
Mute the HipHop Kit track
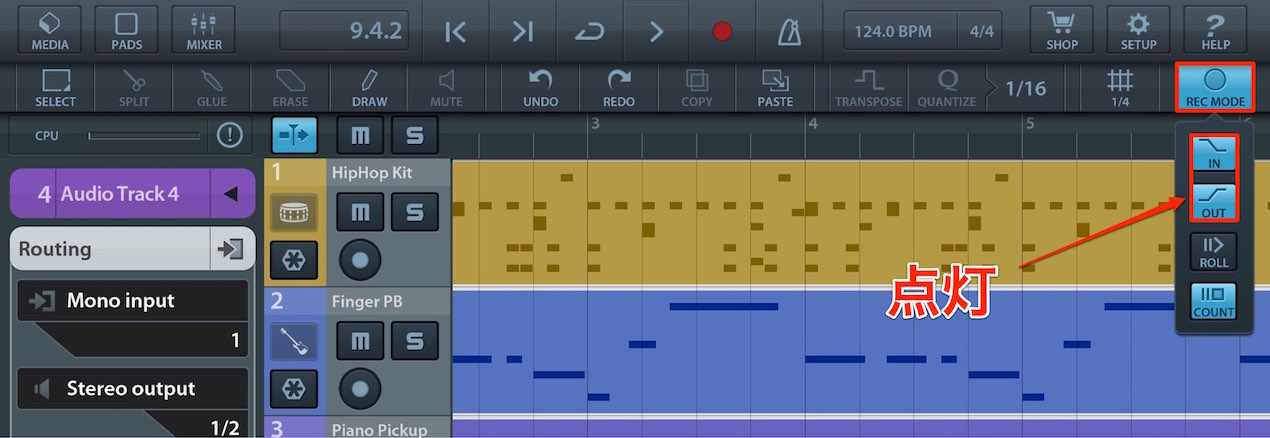pyautogui.click(x=359, y=212)
